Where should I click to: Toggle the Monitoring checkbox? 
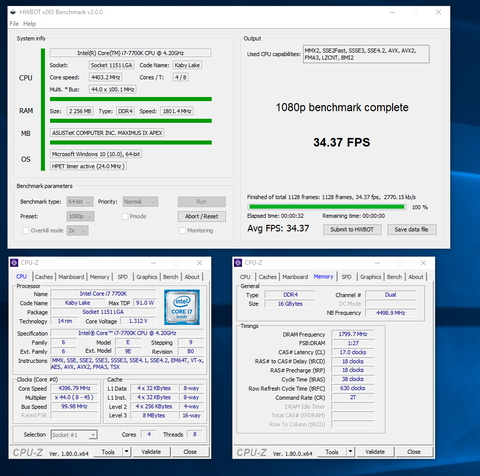[182, 230]
